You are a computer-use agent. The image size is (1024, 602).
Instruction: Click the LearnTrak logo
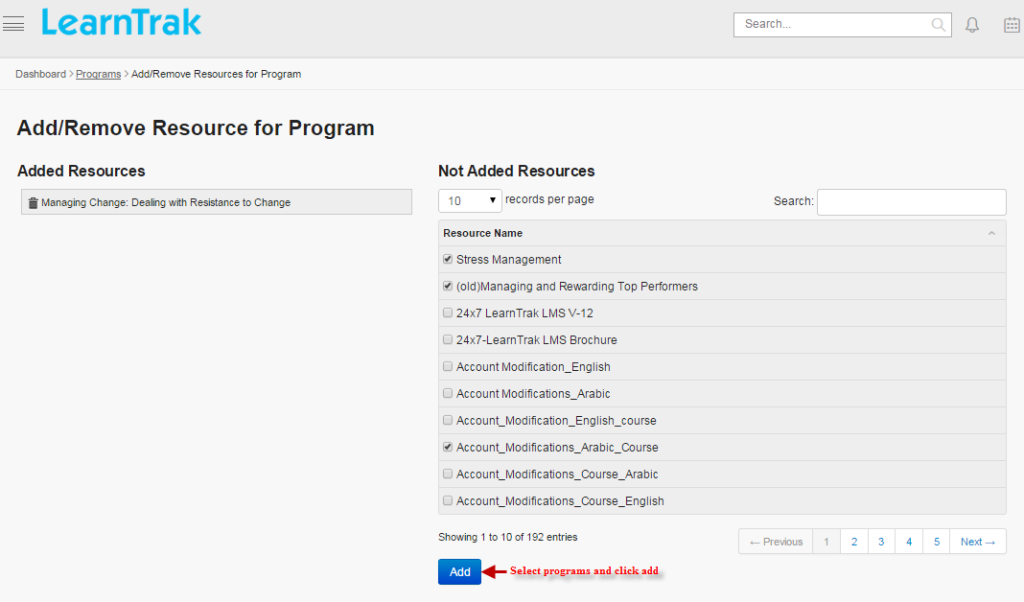click(x=121, y=23)
